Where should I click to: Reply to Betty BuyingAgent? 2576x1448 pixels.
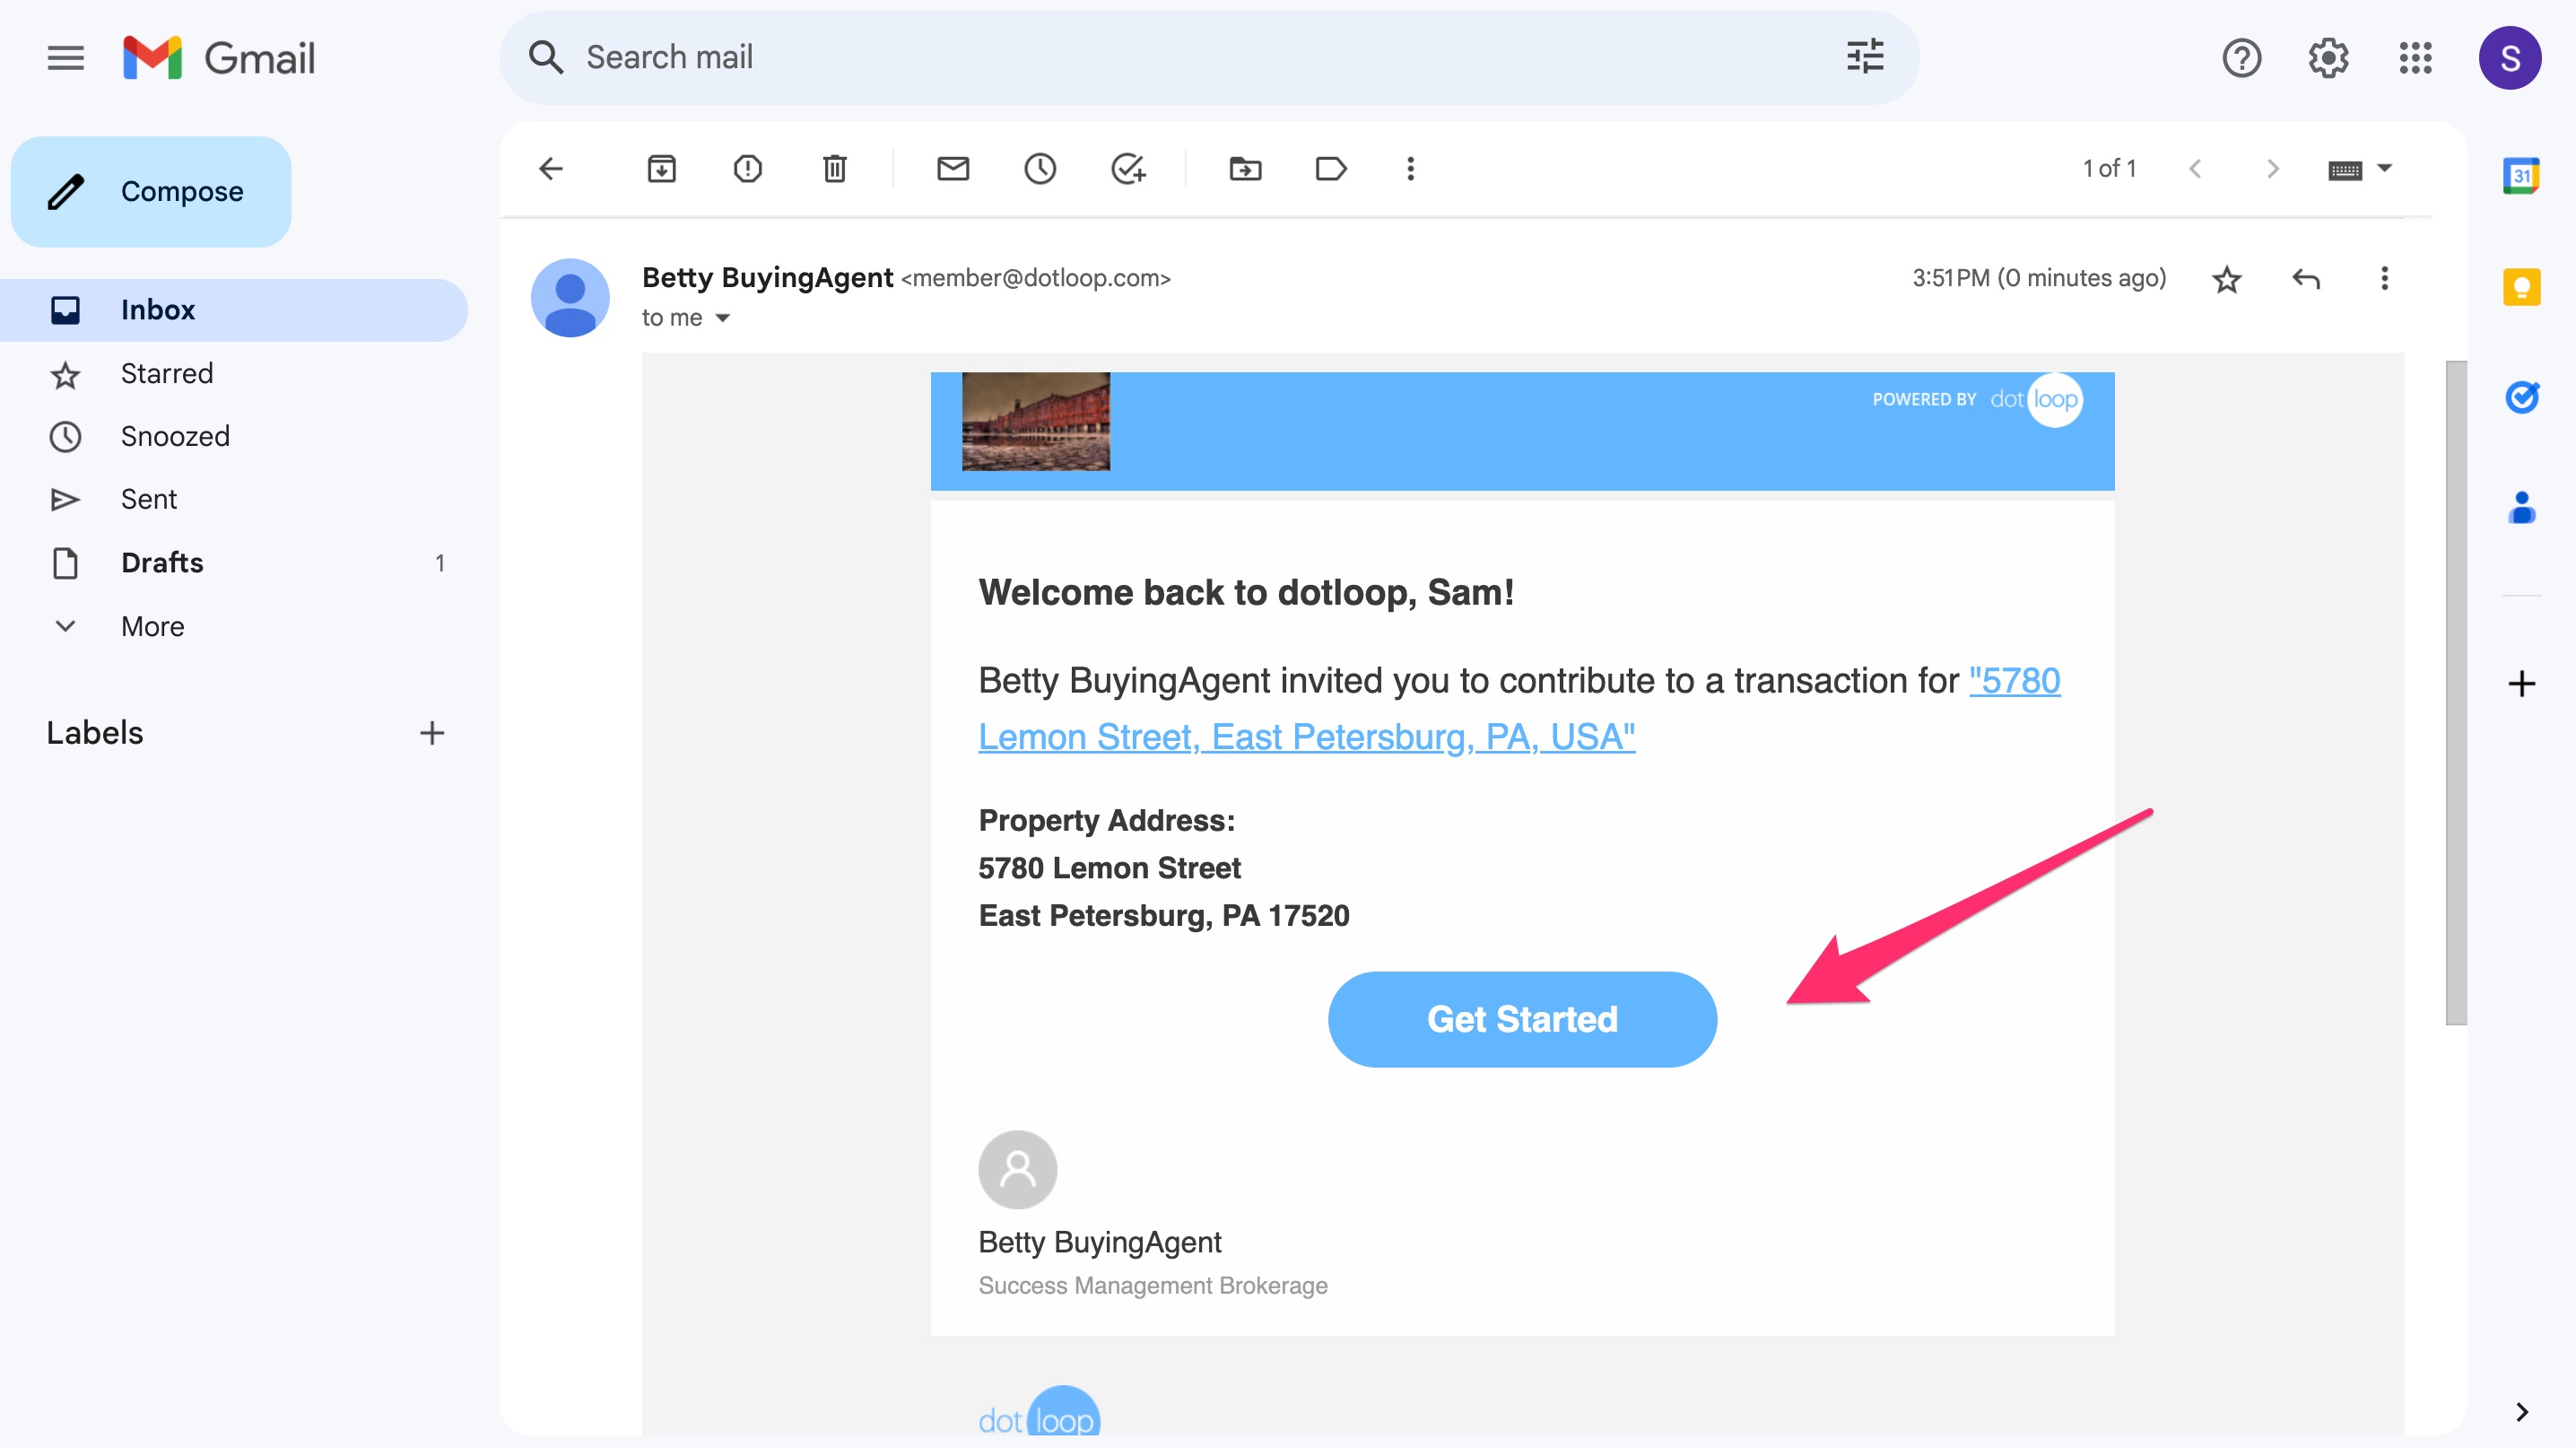2306,280
